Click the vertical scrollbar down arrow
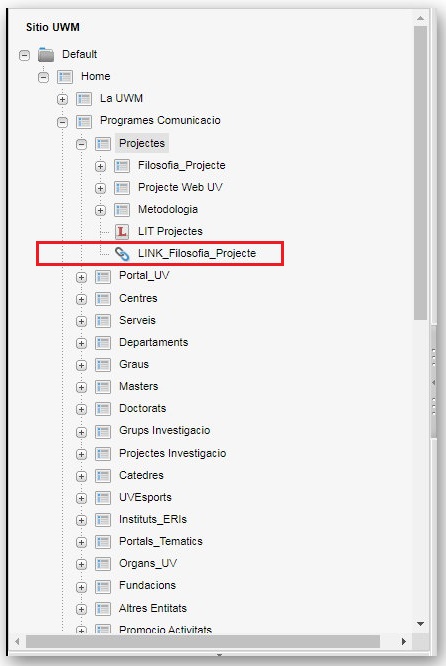 pos(421,624)
